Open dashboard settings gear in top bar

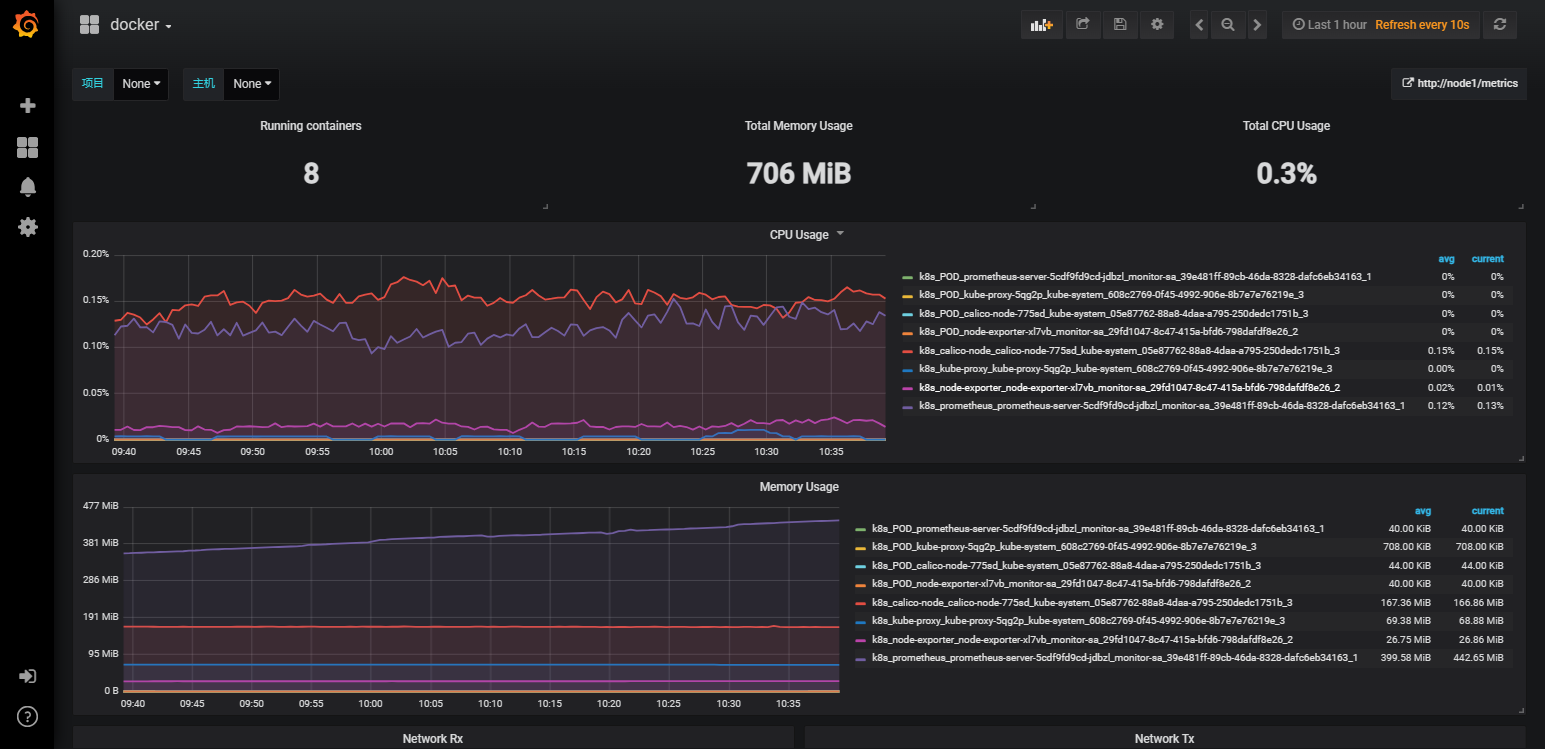(1157, 25)
